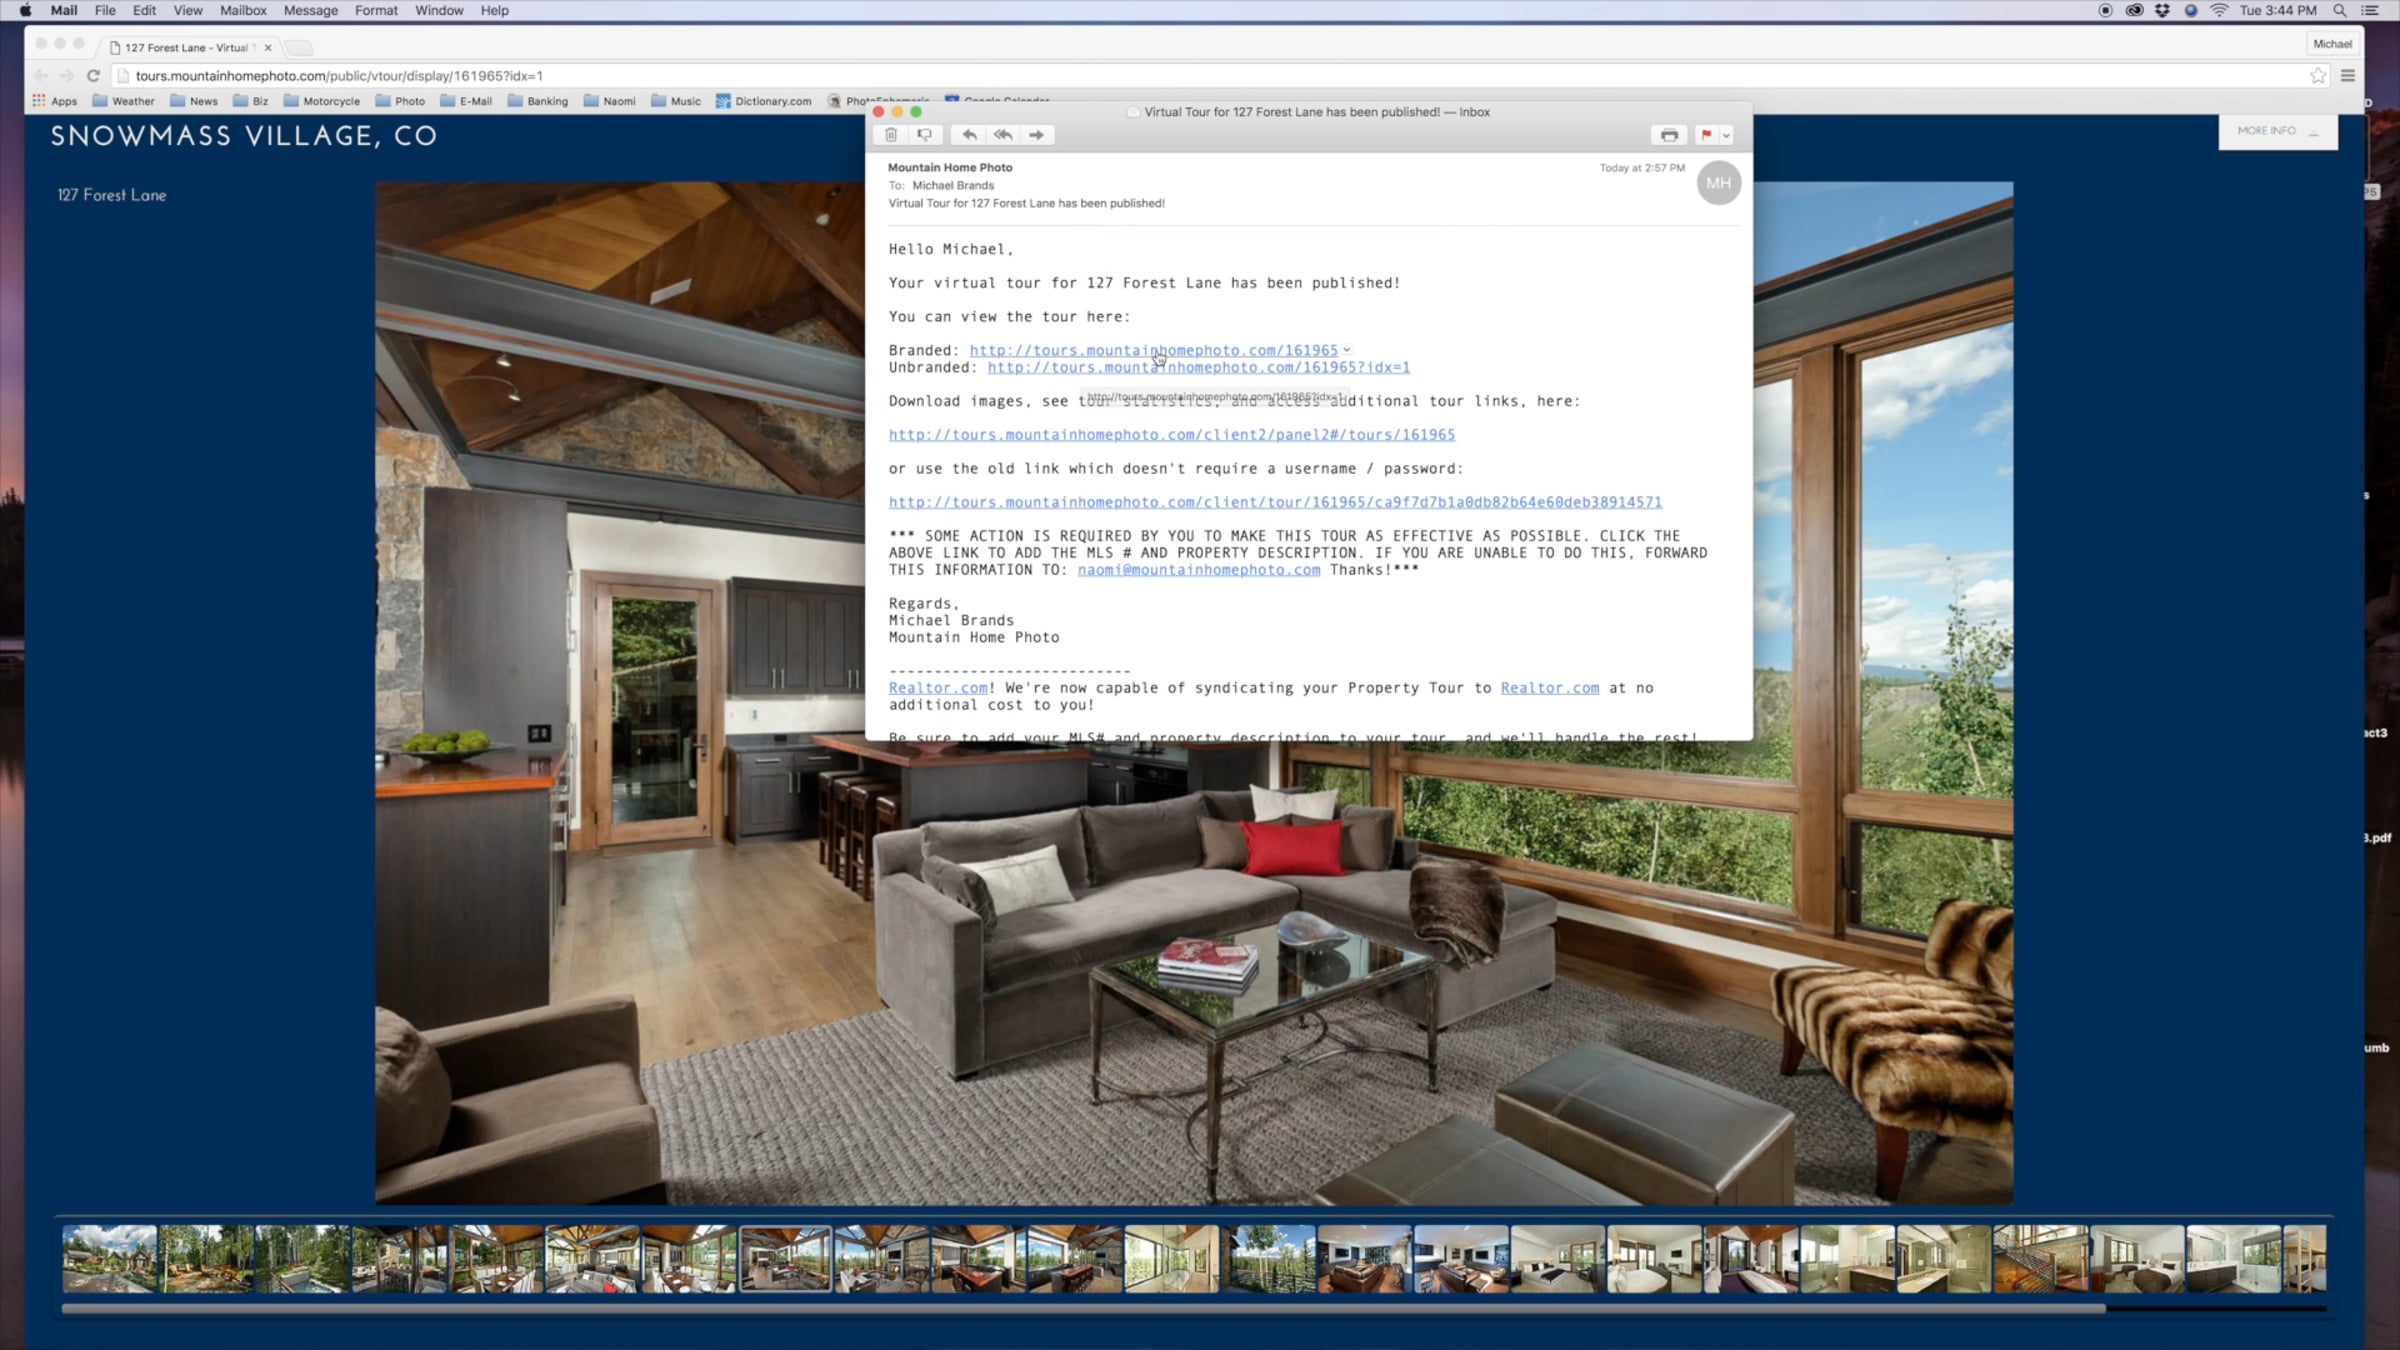The width and height of the screenshot is (2400, 1350).
Task: Open the first Realtor.com link in the email
Action: [938, 688]
